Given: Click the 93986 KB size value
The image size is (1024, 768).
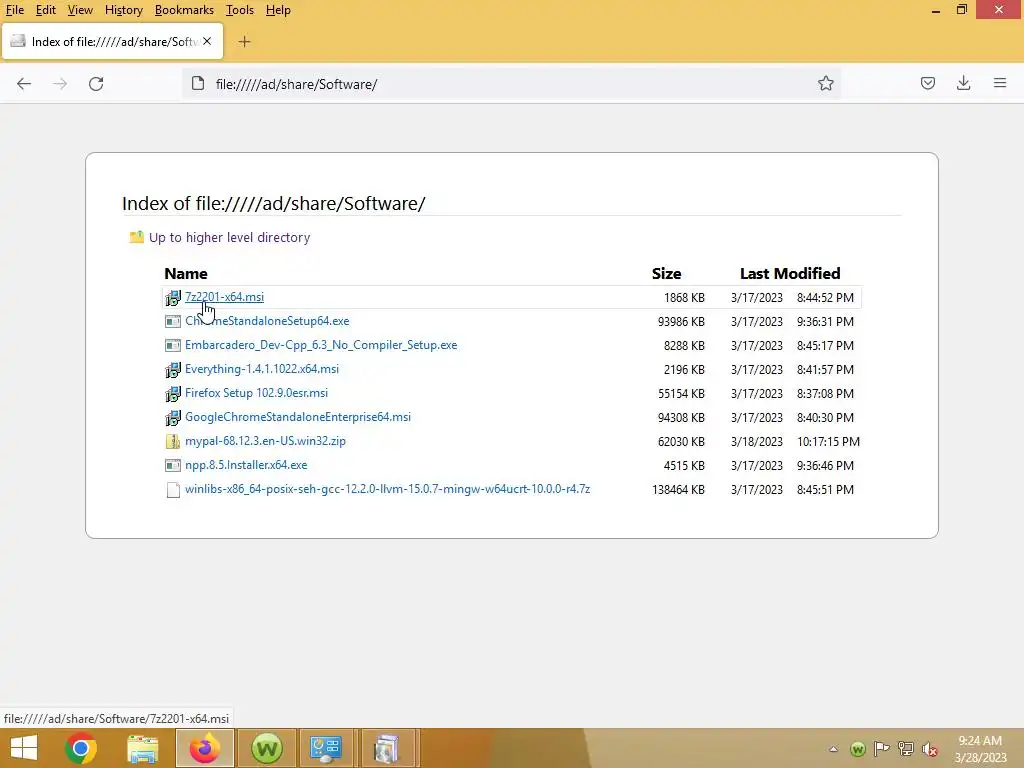Looking at the screenshot, I should [680, 321].
